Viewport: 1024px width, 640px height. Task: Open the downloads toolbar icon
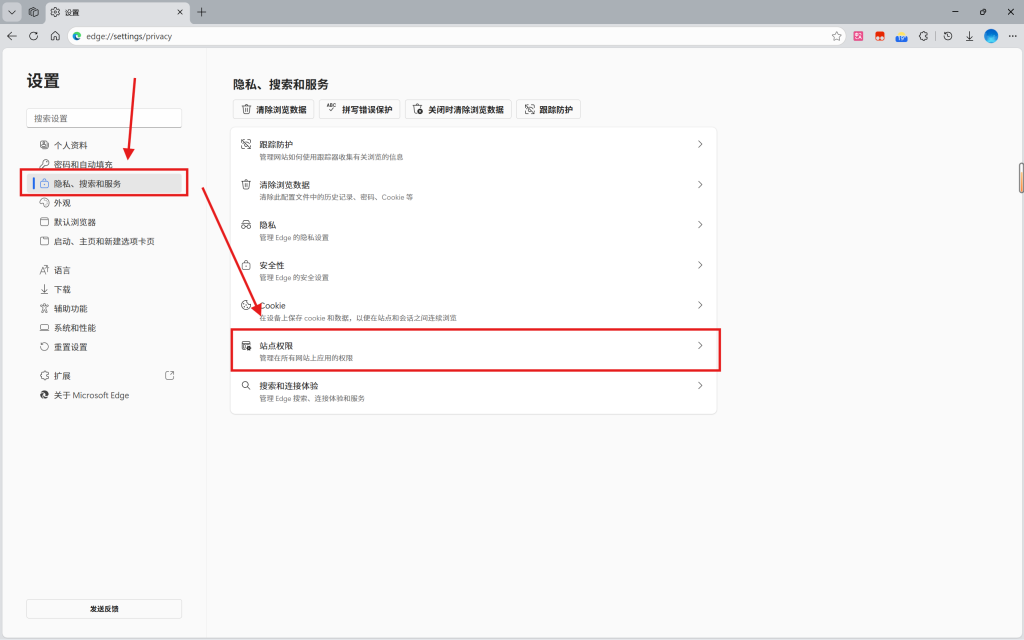coord(969,36)
